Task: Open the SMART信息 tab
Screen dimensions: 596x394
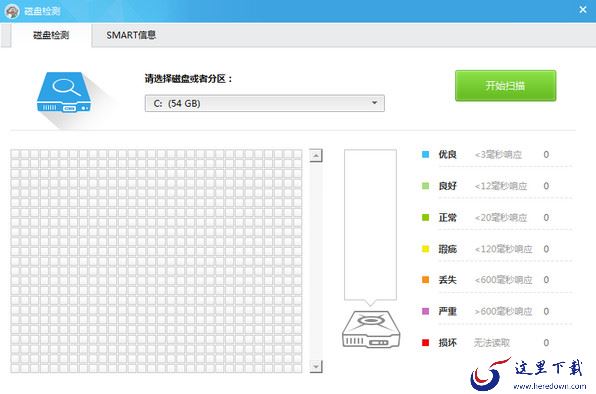Action: coord(131,35)
